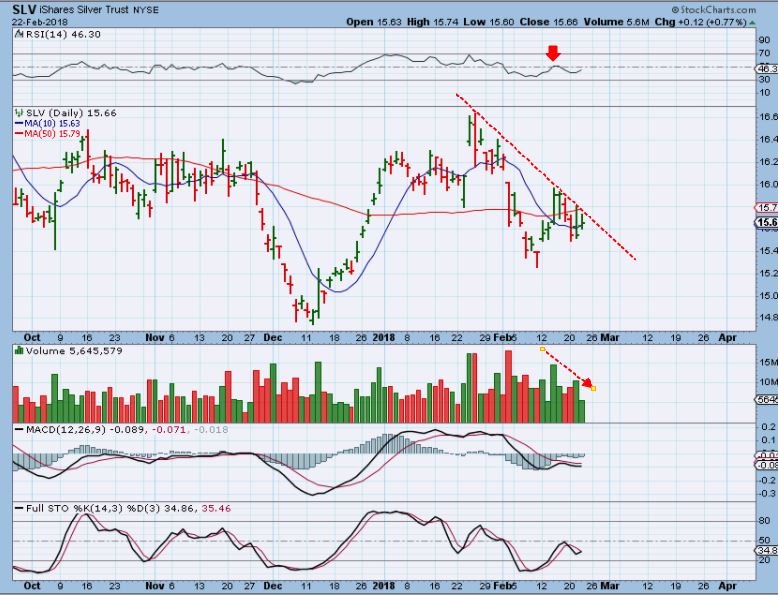Click Dec on the price chart date axis

click(272, 337)
